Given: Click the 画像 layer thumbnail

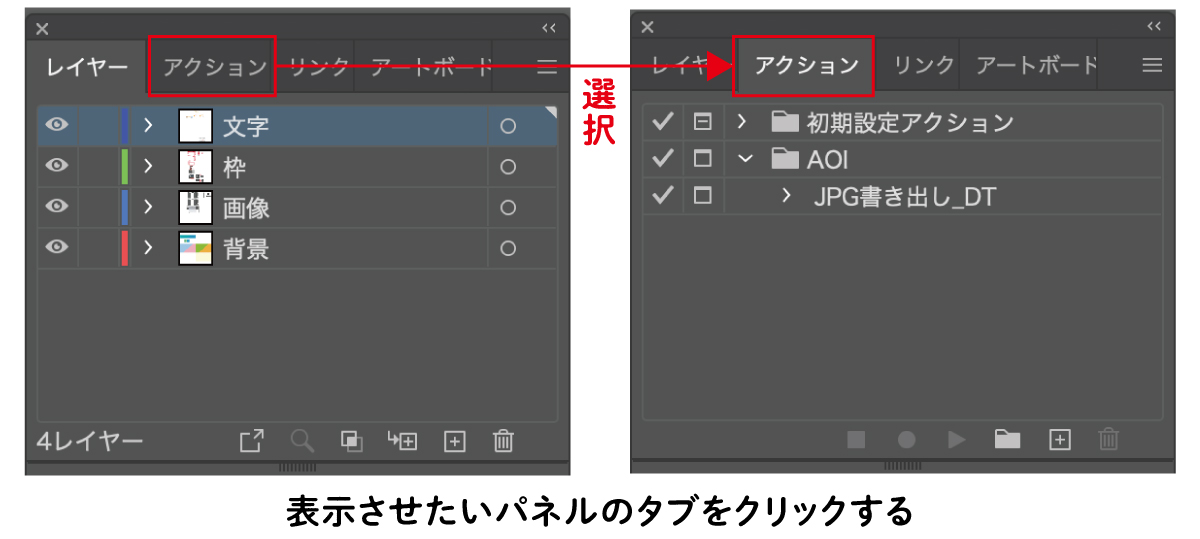Looking at the screenshot, I should point(195,207).
